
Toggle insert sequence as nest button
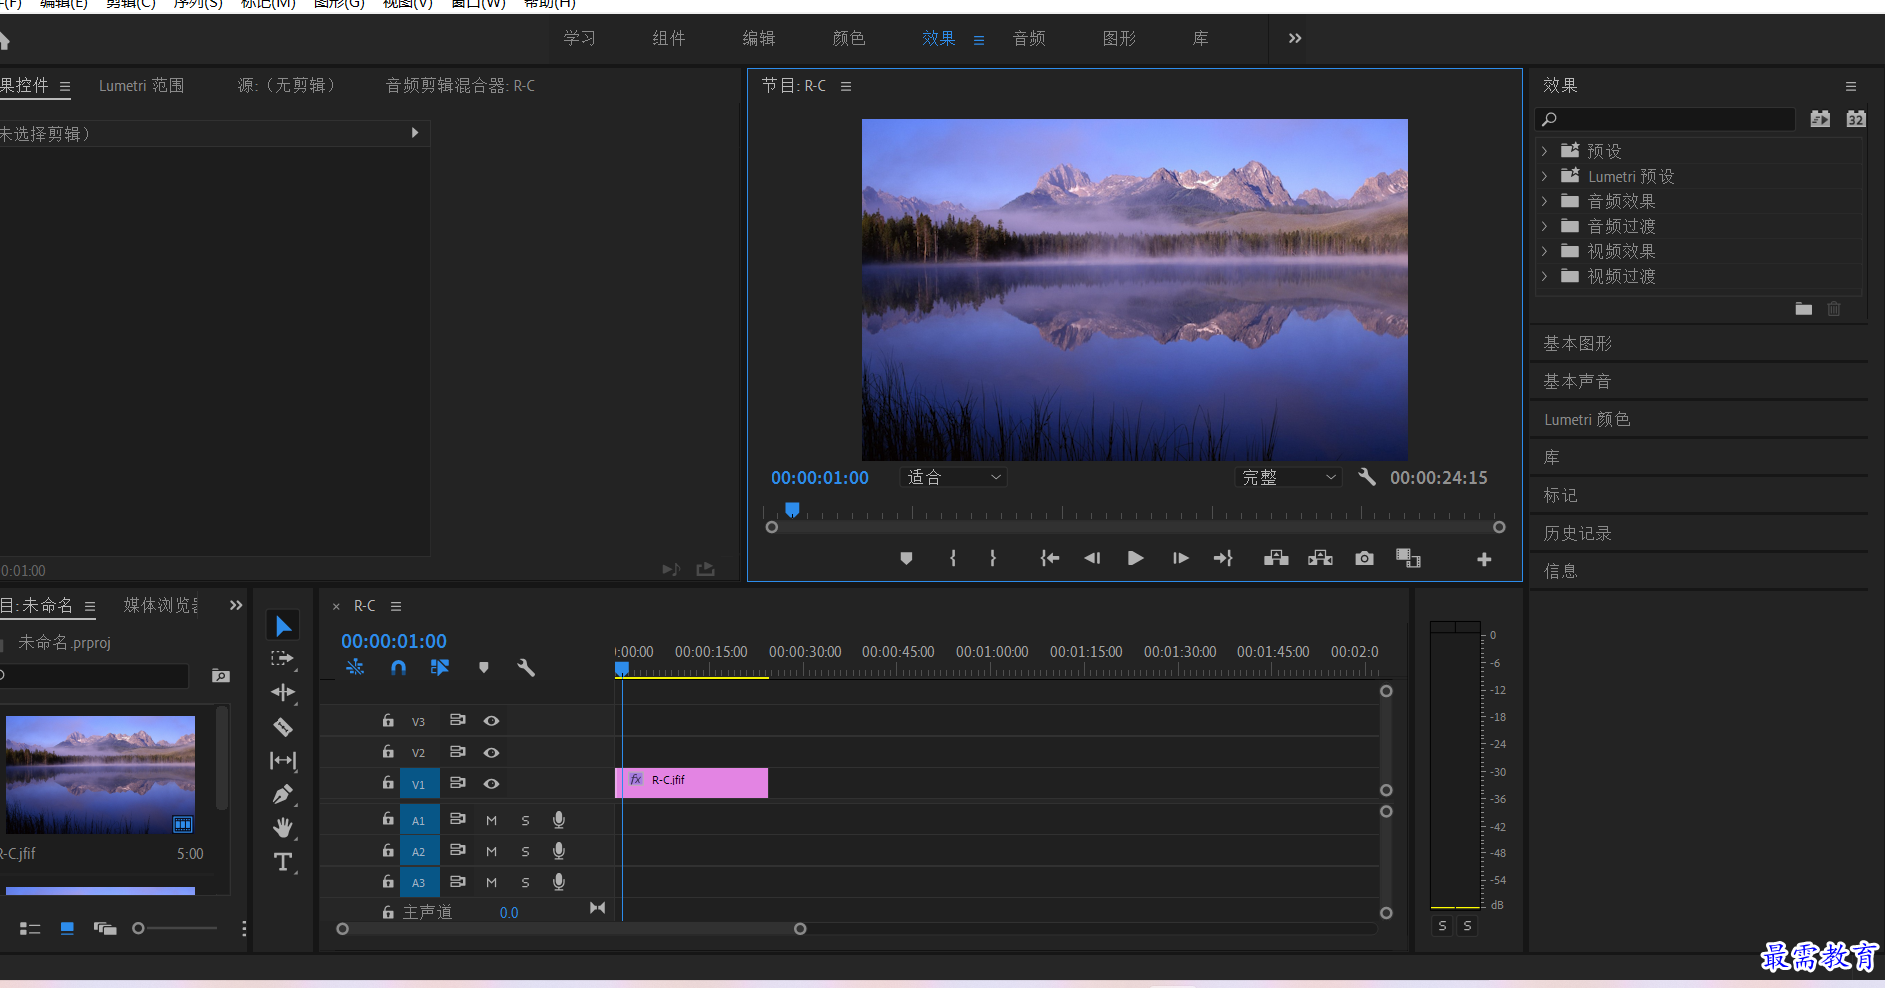click(355, 667)
